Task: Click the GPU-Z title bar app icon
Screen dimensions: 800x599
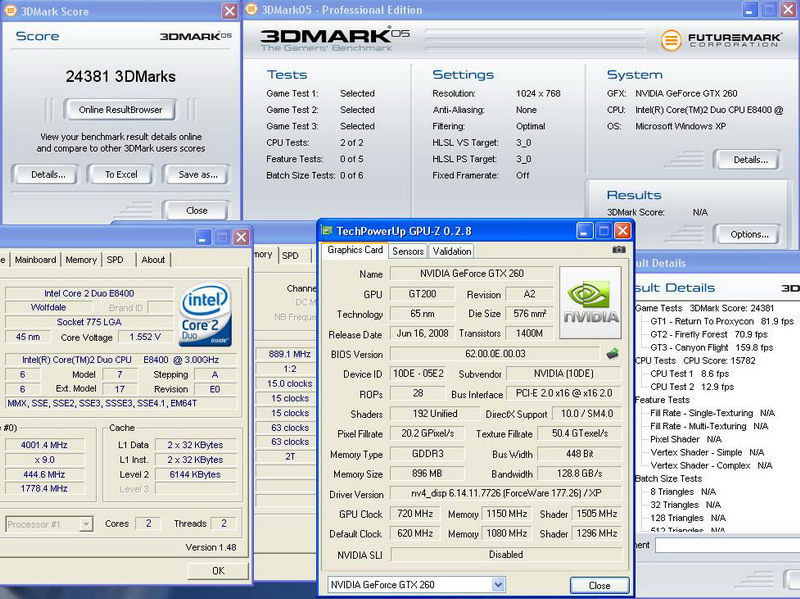Action: tap(327, 231)
